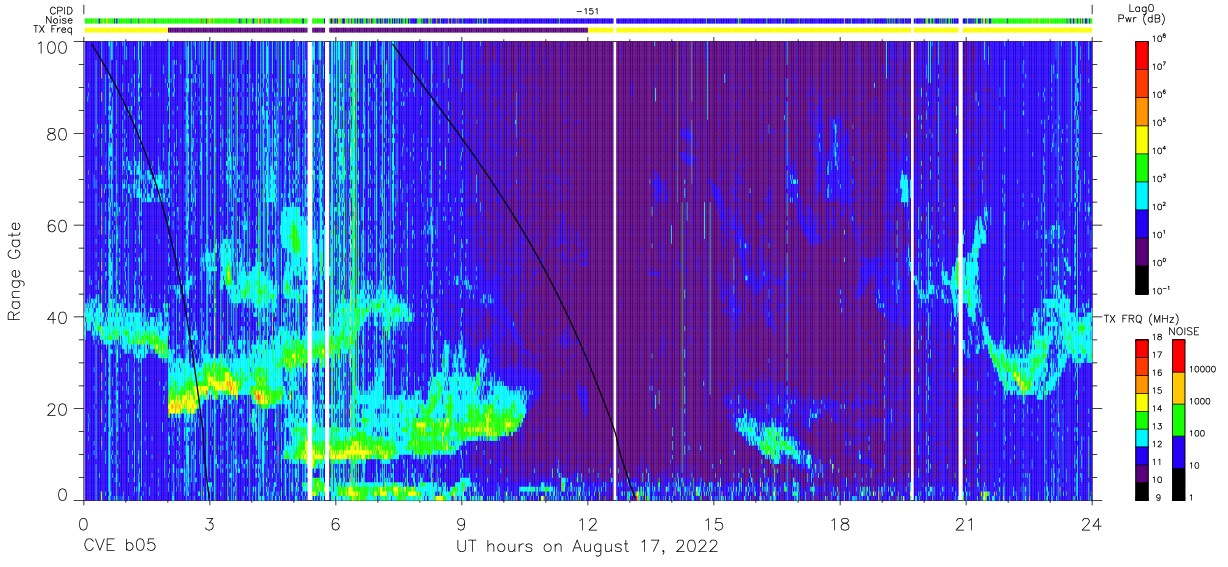This screenshot has width=1228, height=567.
Task: Pick the cyan 12–13 MHz segment of TX FRQ bar
Action: 1142,436
